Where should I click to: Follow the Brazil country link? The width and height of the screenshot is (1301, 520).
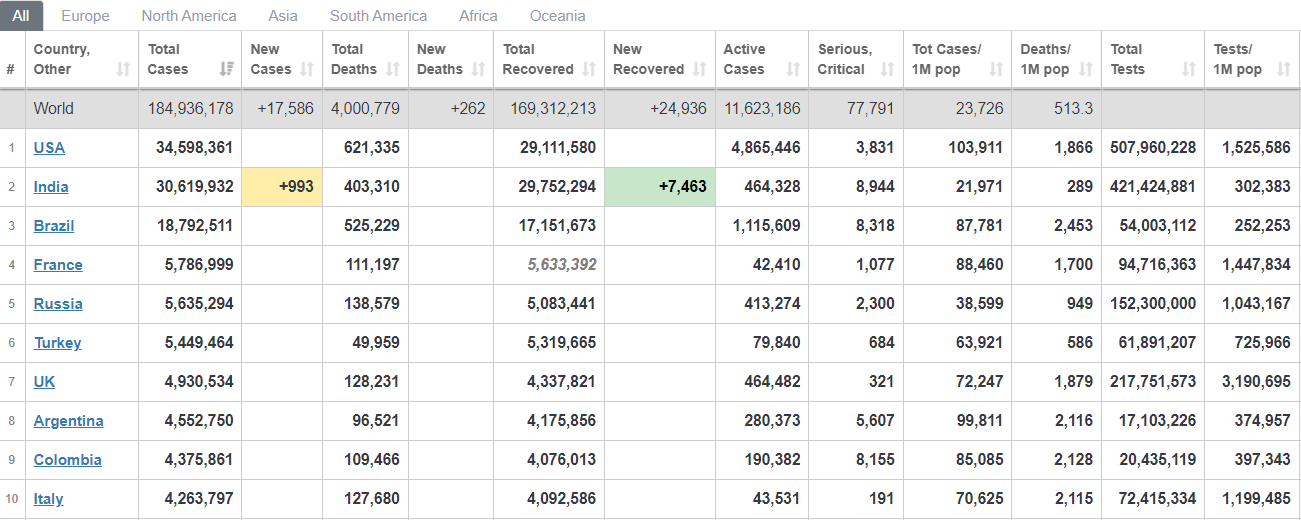(54, 226)
